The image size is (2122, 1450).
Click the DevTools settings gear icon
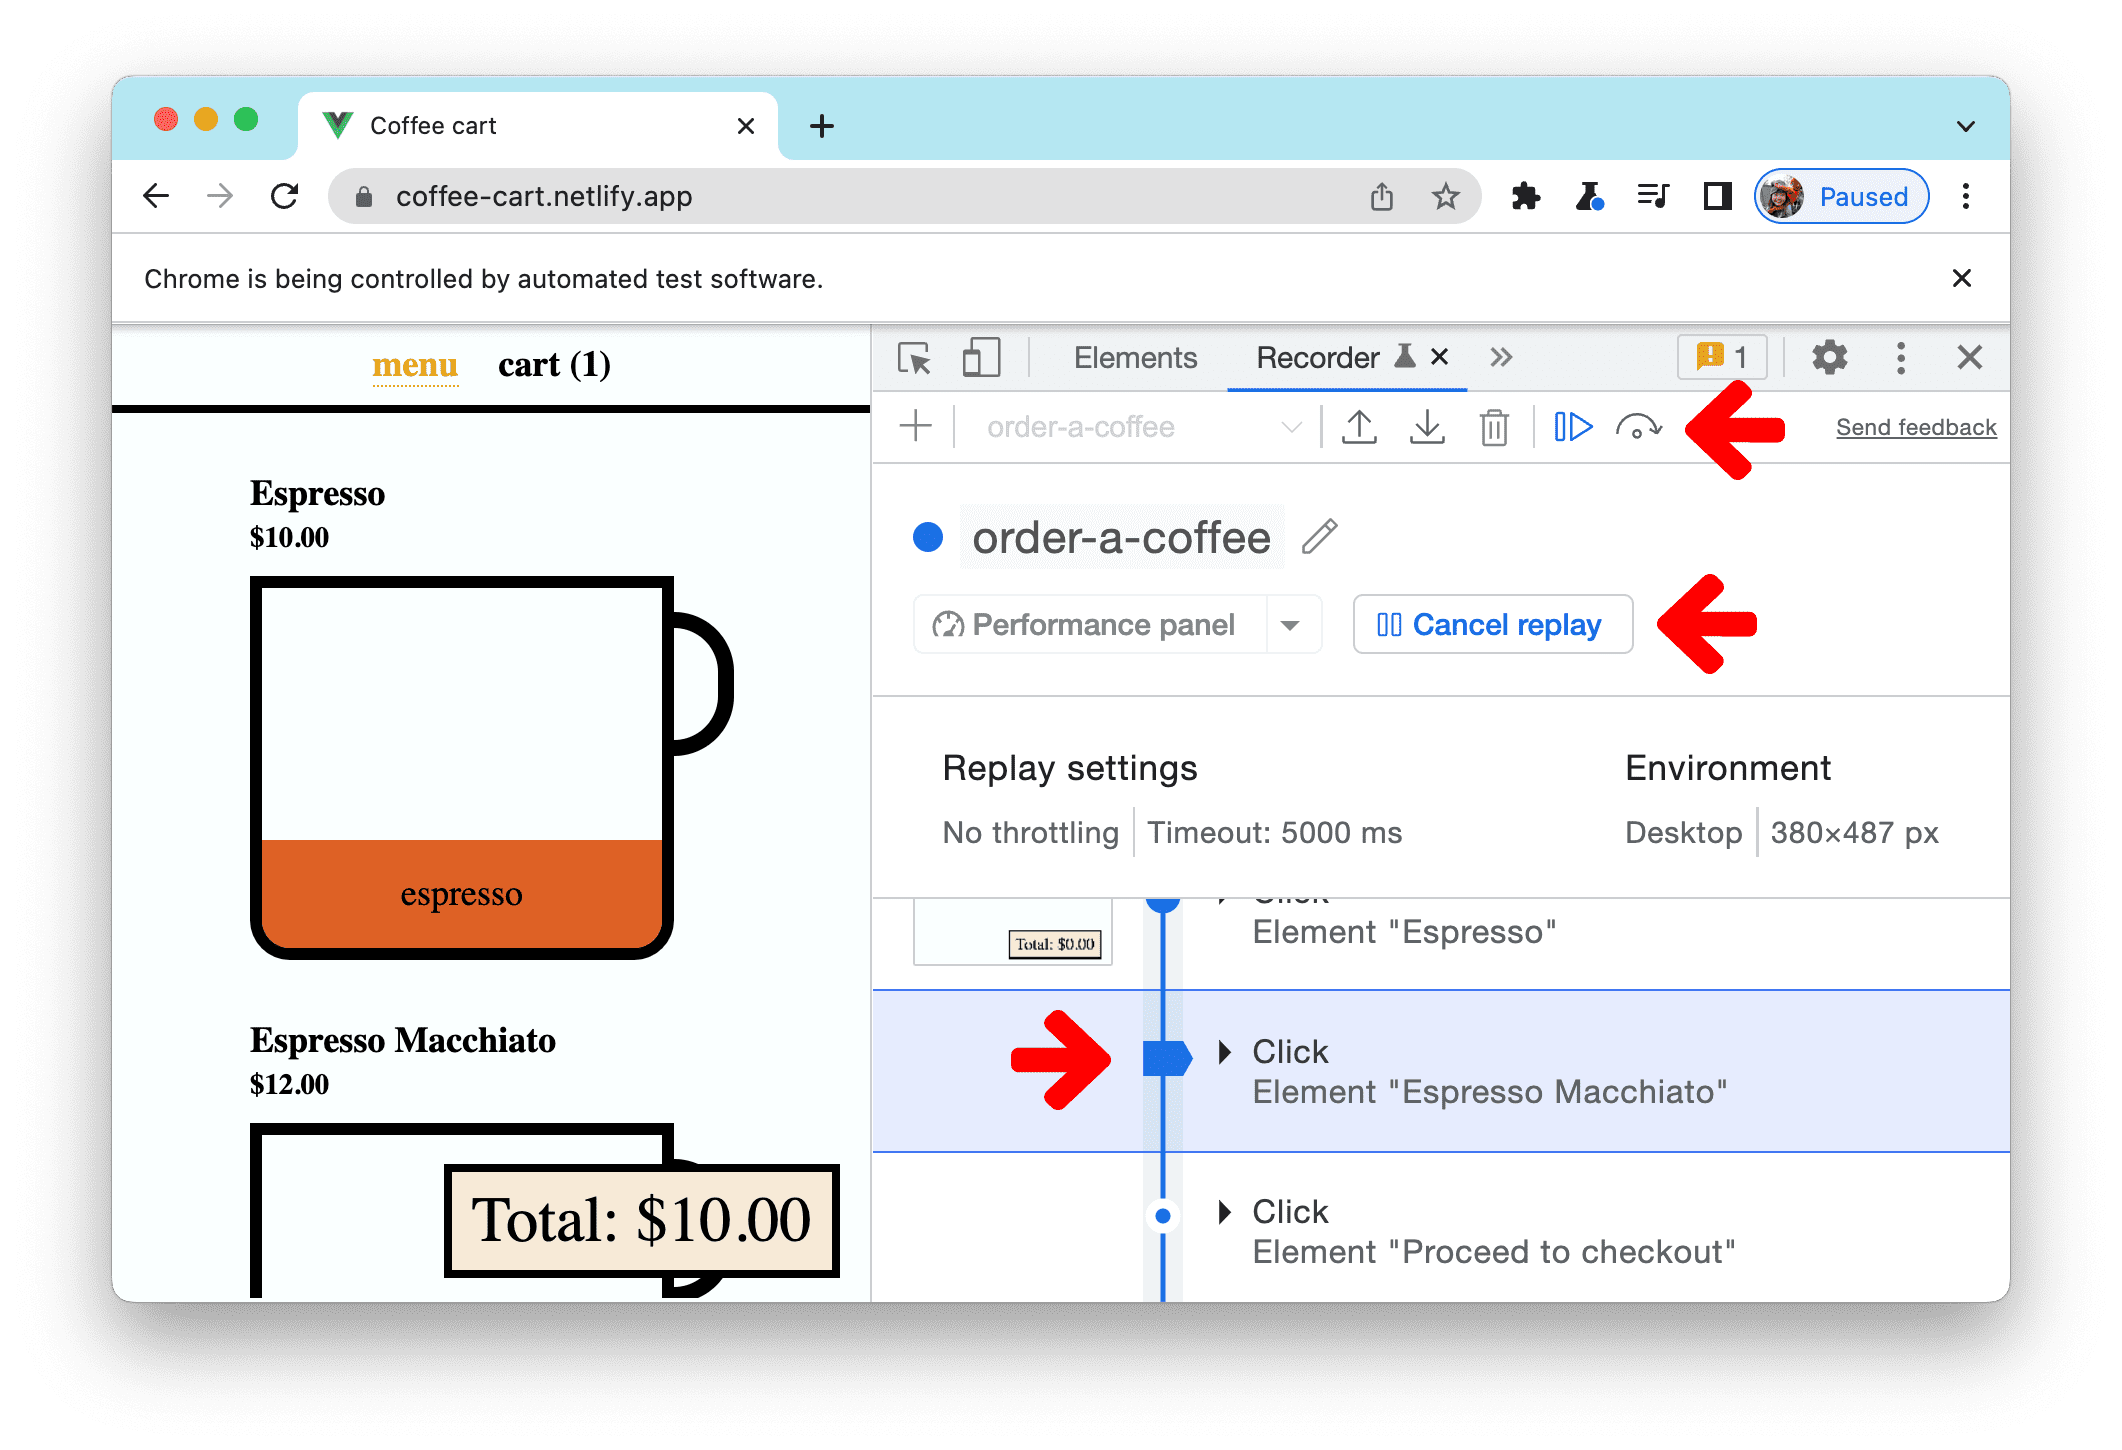click(x=1830, y=358)
